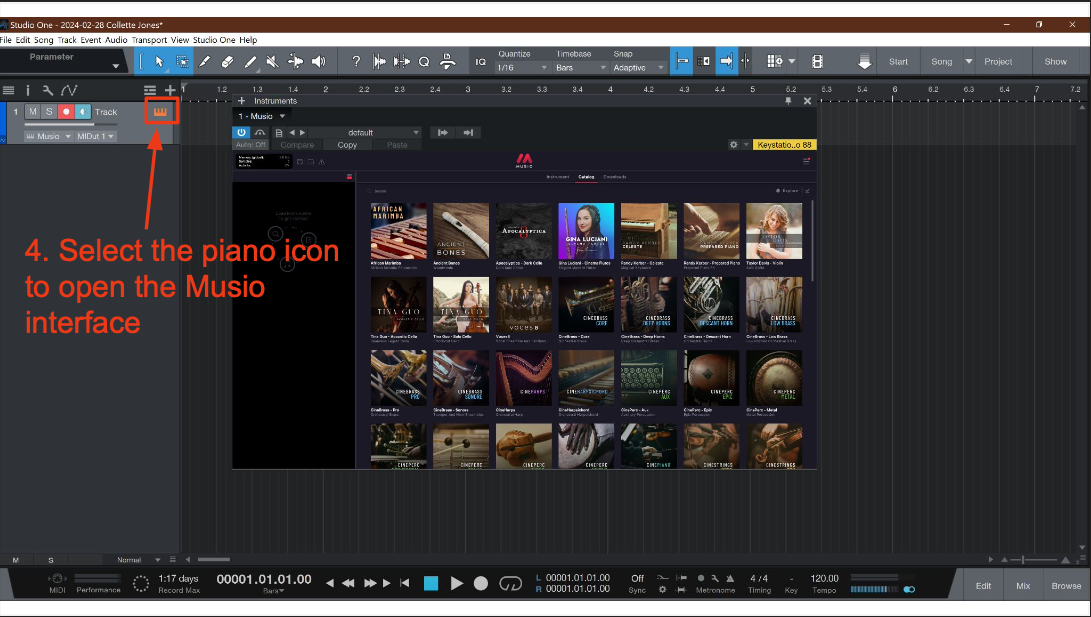Toggle the instrument power activate button
The image size is (1091, 617).
pyautogui.click(x=241, y=132)
